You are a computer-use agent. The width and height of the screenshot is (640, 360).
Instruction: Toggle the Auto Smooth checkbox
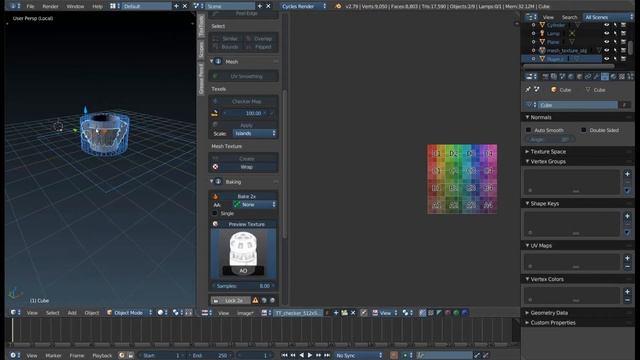529,130
